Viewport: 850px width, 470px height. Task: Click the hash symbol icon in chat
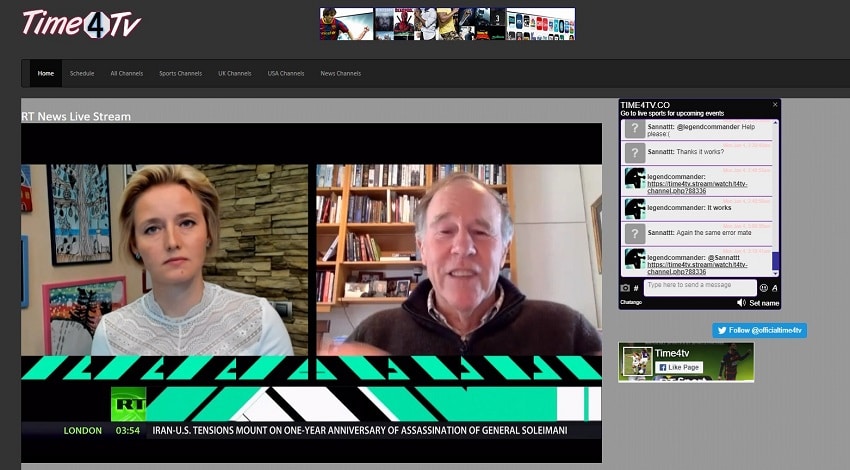636,288
